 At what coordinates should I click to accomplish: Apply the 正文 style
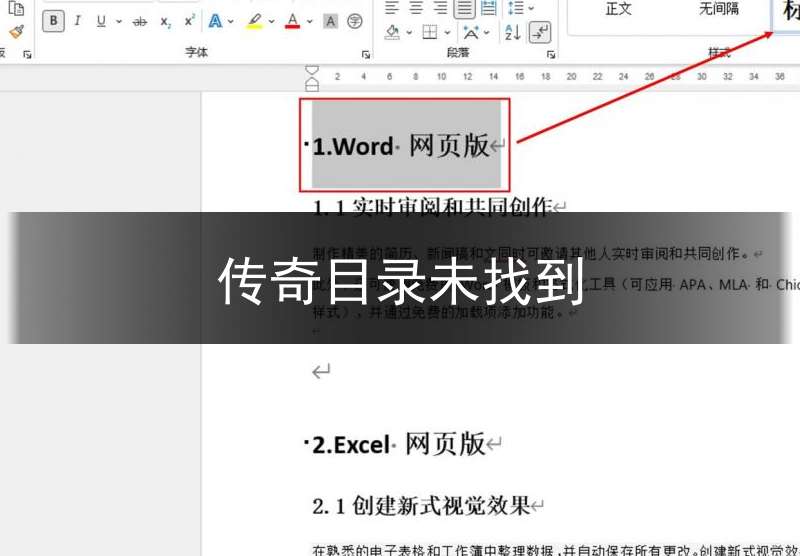point(618,9)
